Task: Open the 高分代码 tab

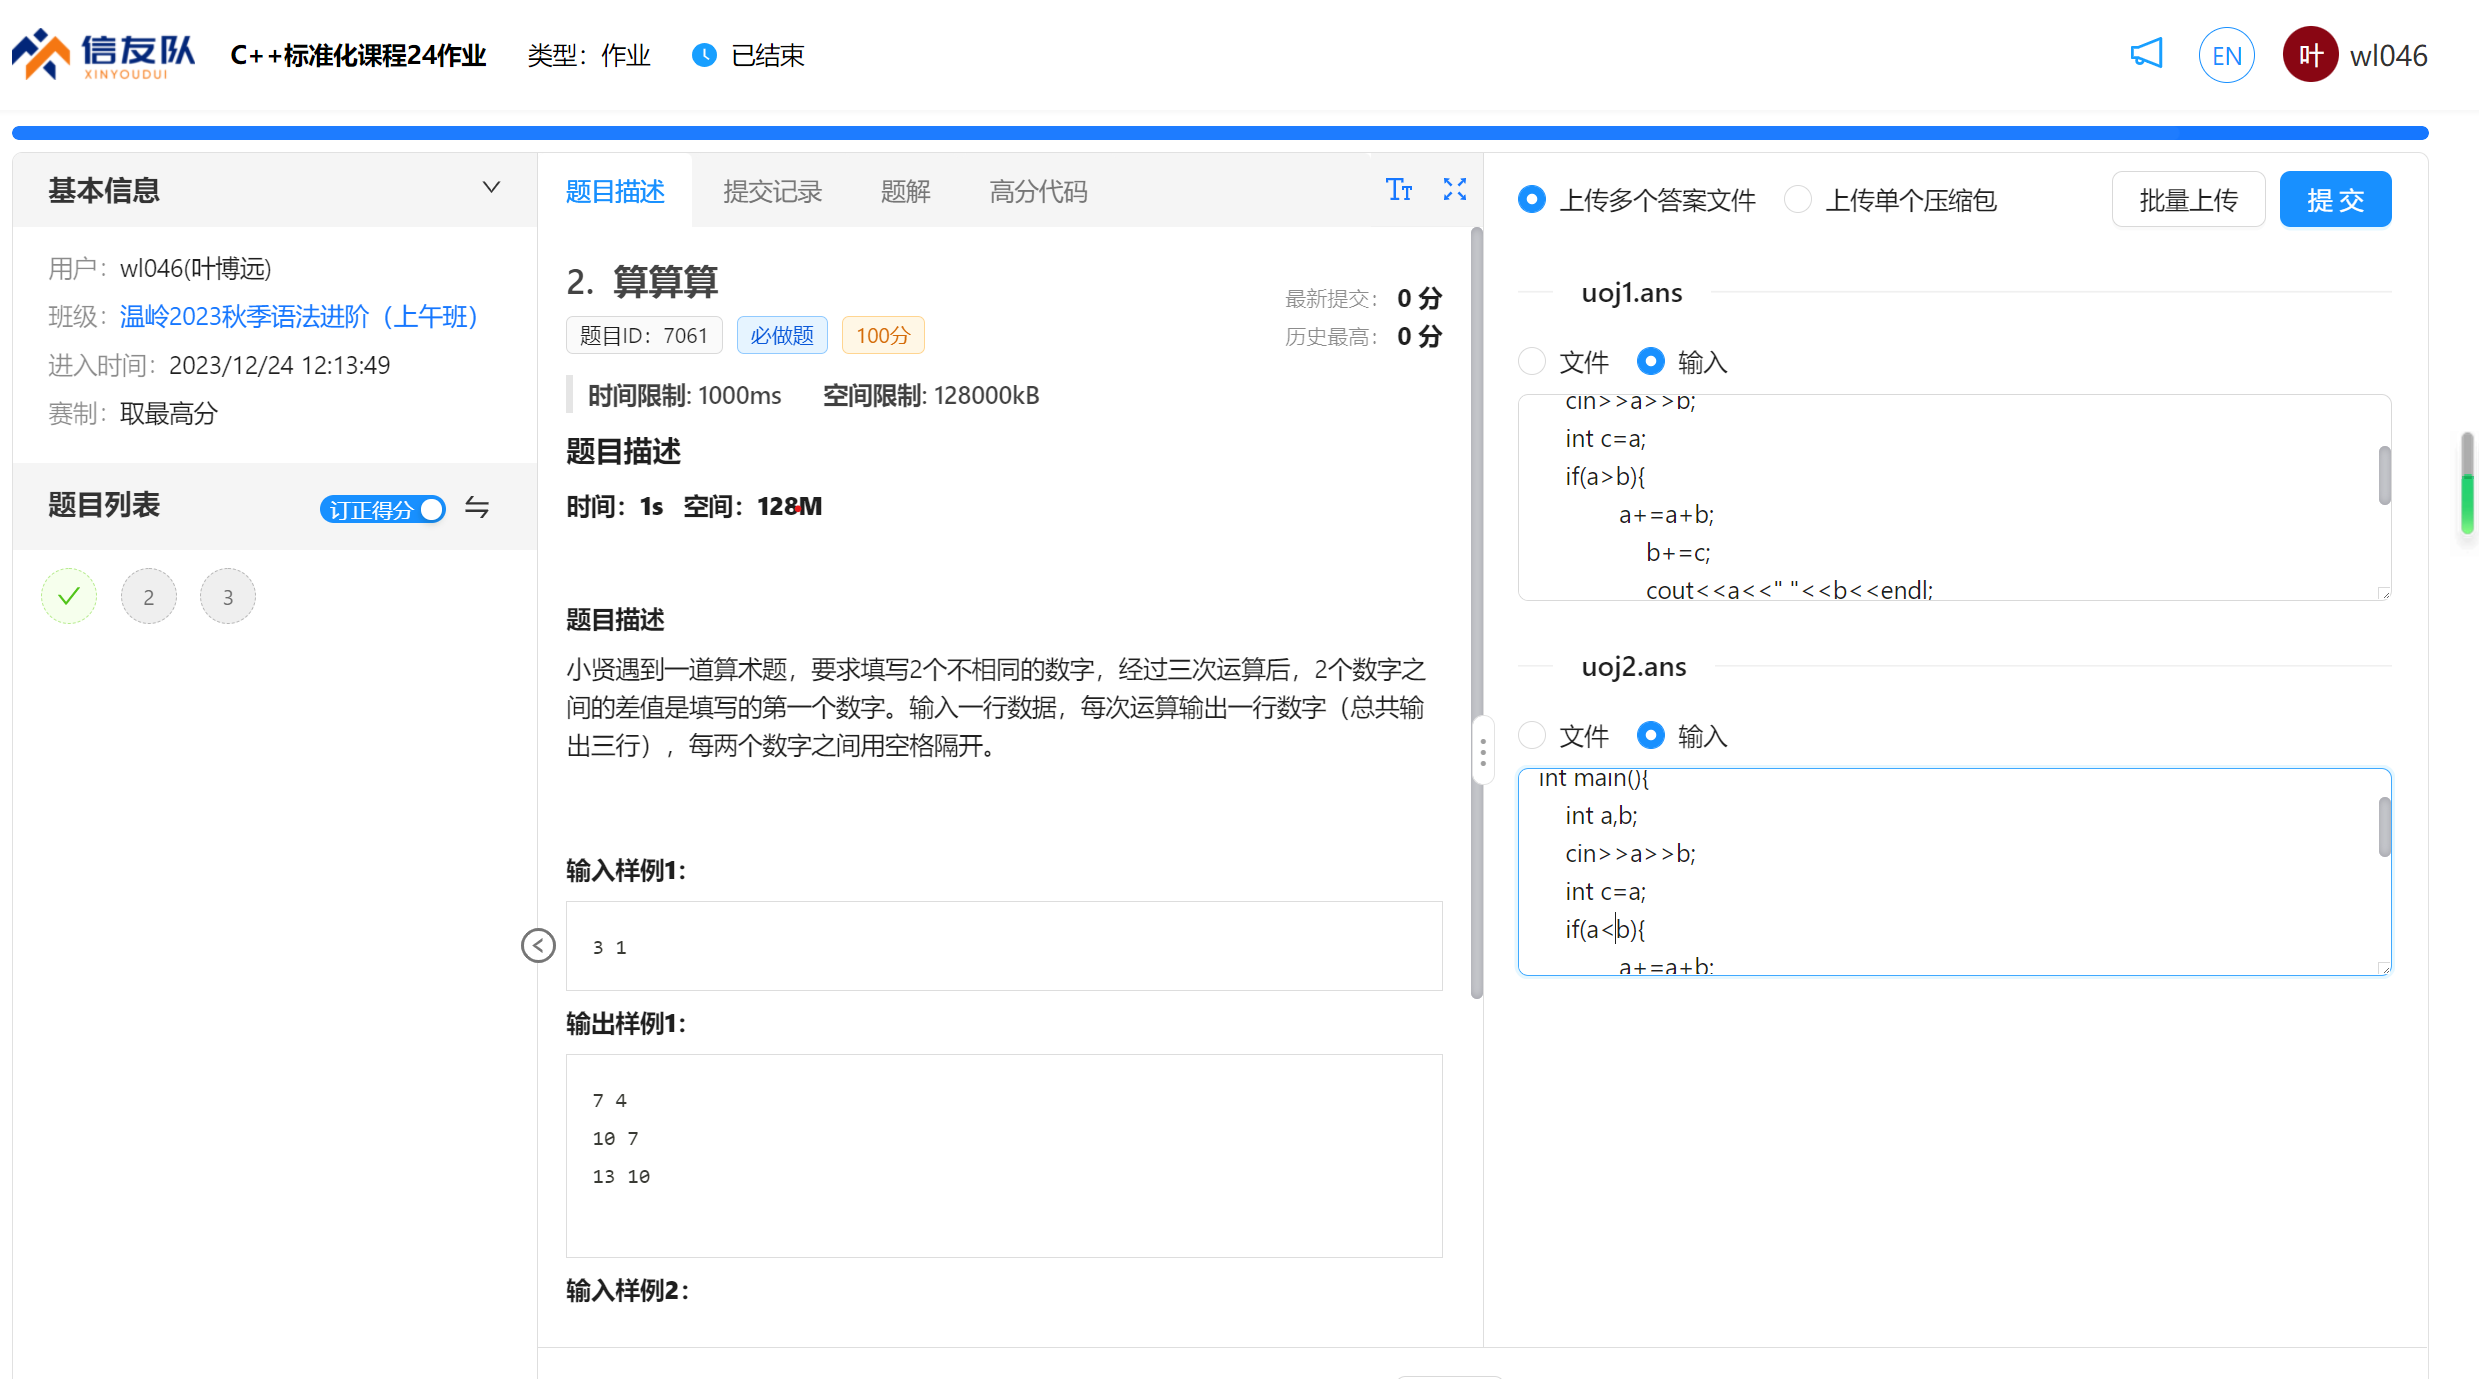Action: (x=1038, y=190)
